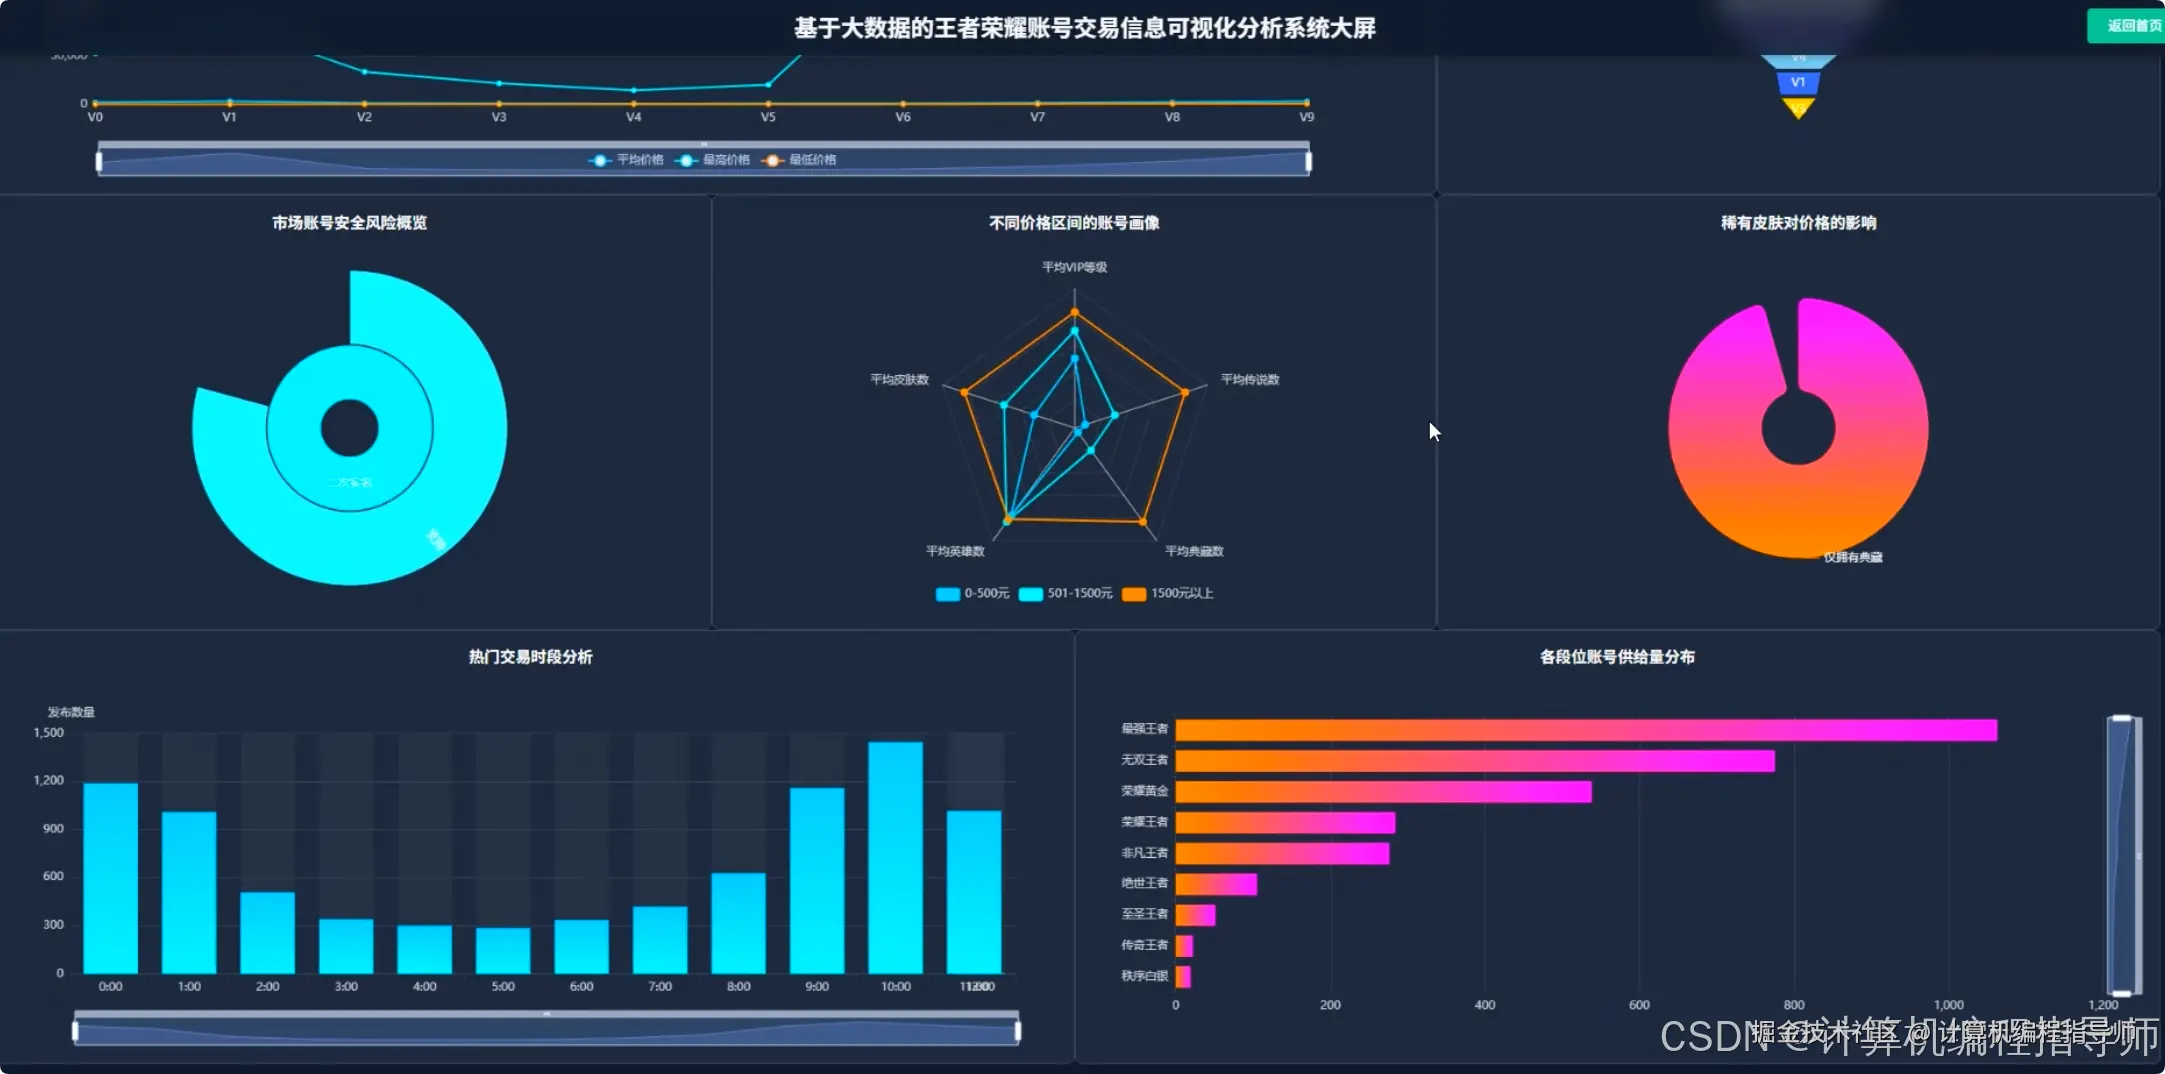
Task: Click the 10:00 bar in 热门交易时段分析
Action: 895,857
